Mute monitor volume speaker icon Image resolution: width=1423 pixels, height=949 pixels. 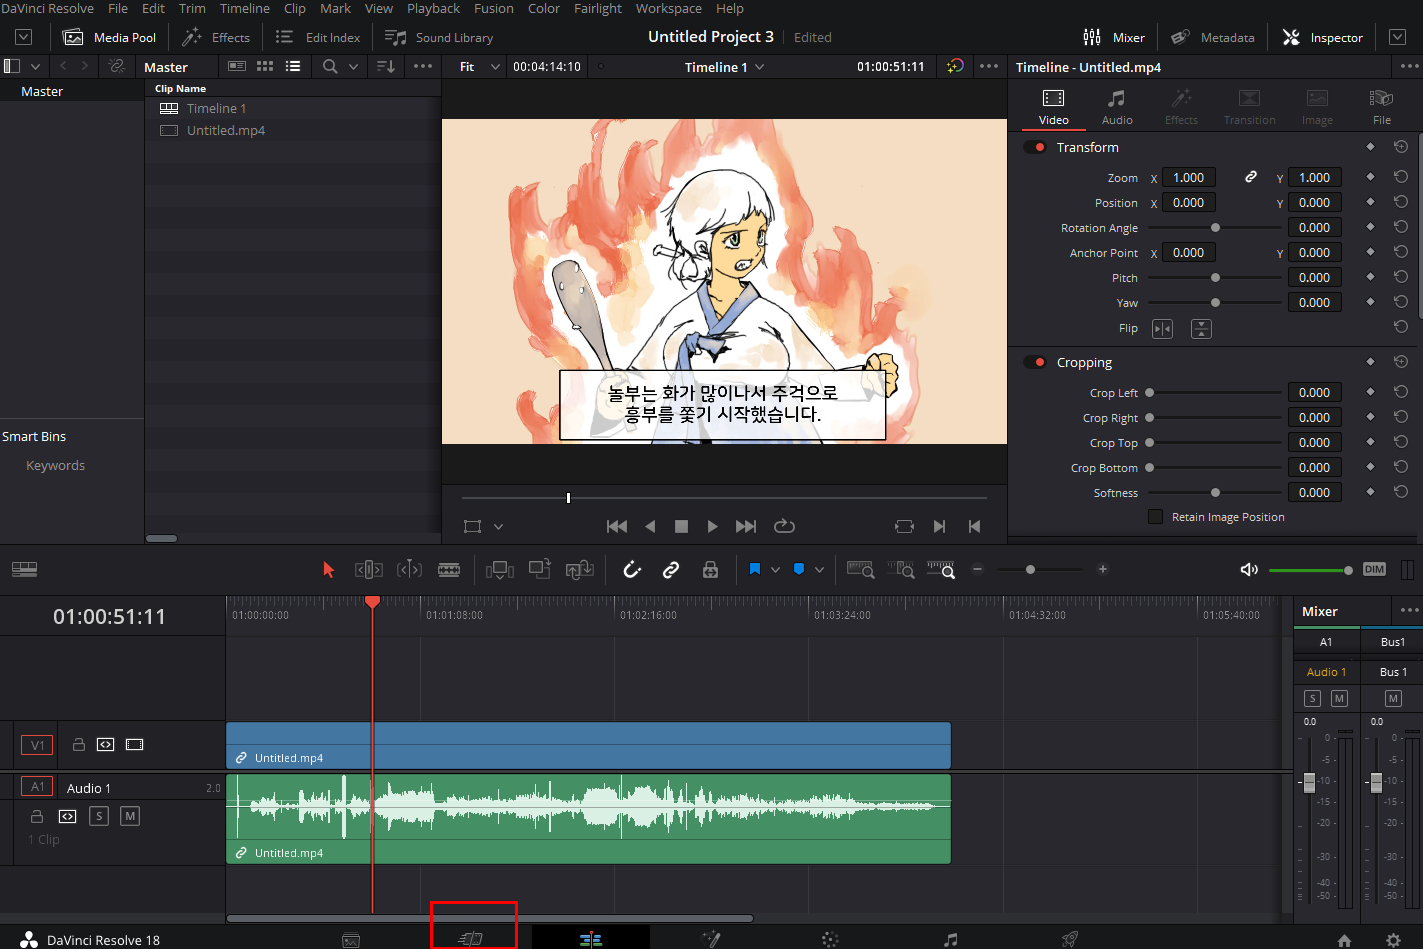(x=1249, y=569)
